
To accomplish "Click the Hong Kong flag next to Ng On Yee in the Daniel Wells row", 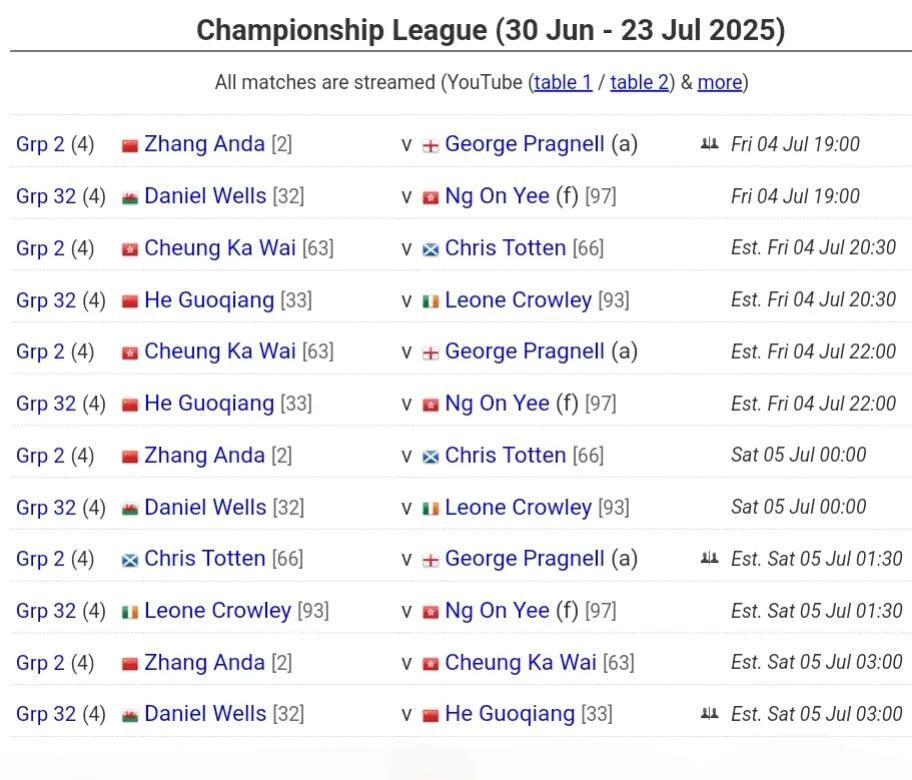I will coord(430,199).
